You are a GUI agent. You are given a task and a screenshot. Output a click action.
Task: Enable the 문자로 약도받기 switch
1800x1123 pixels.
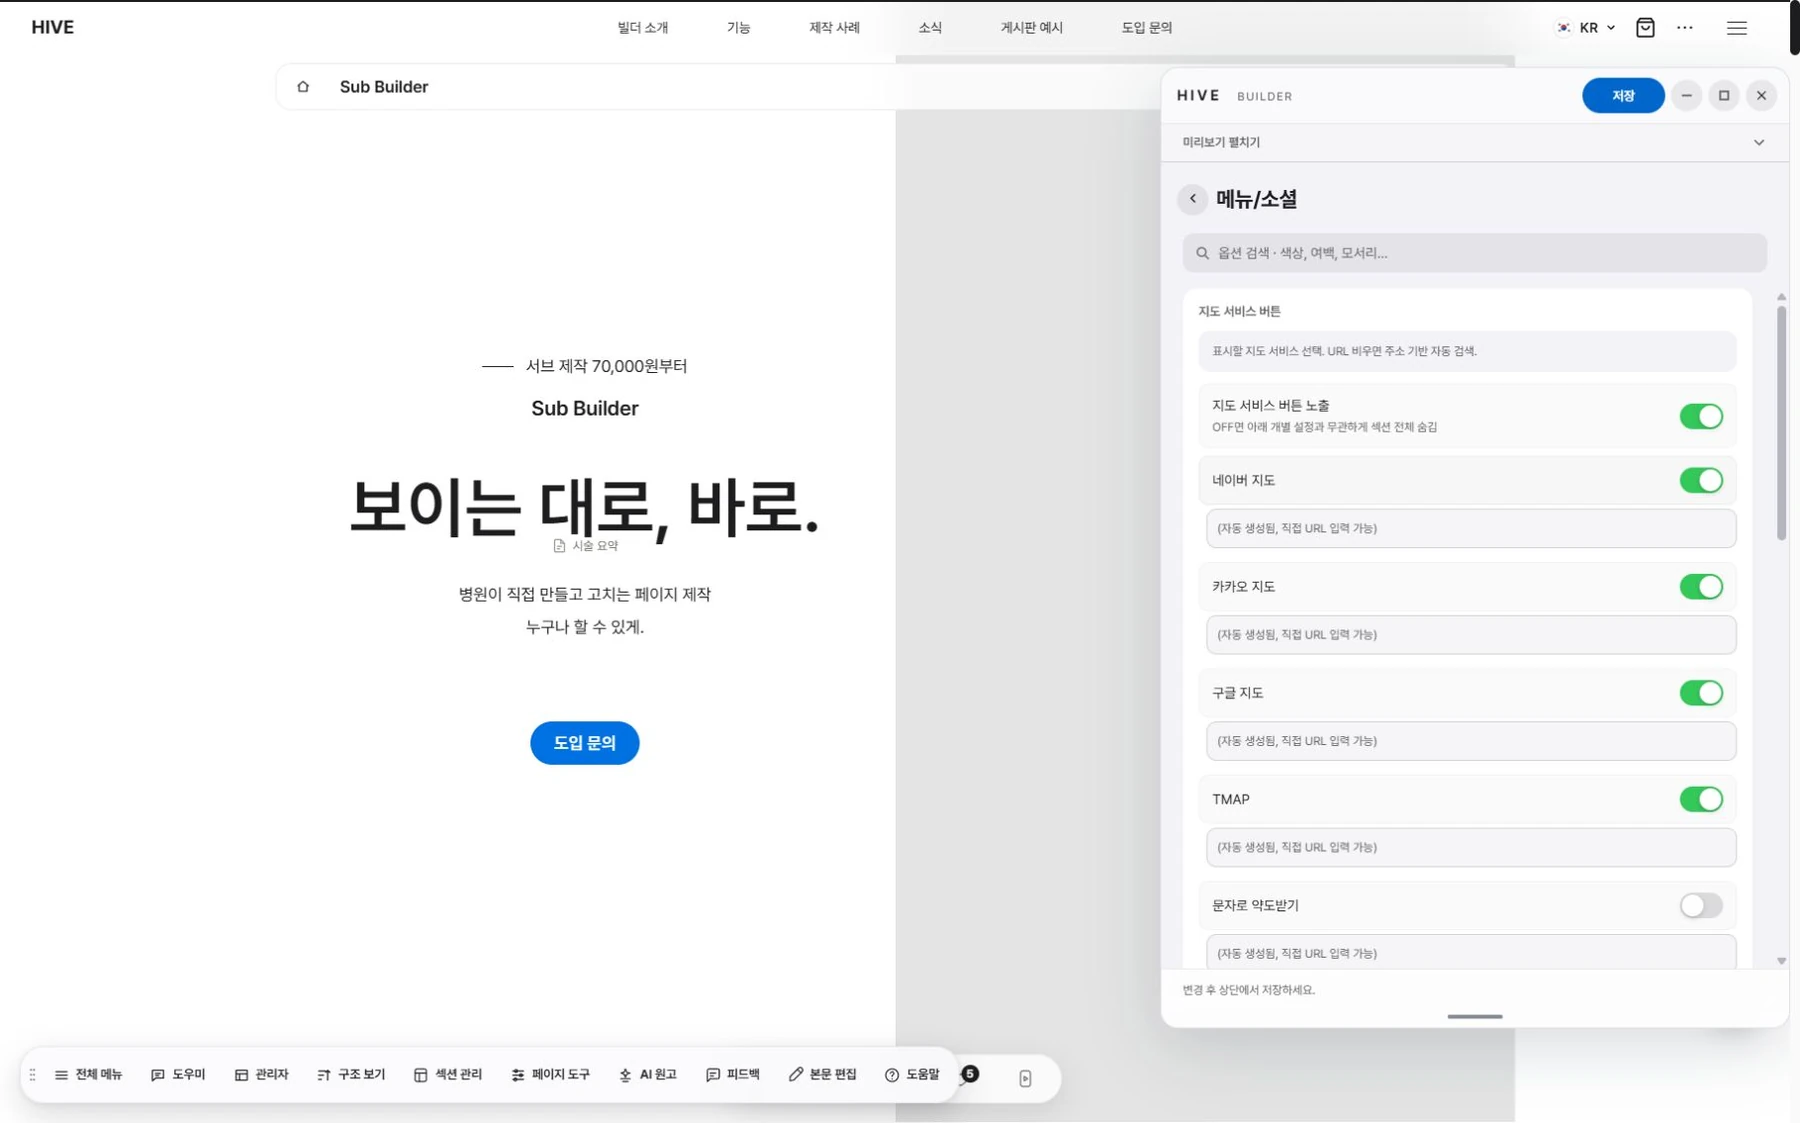pos(1701,905)
